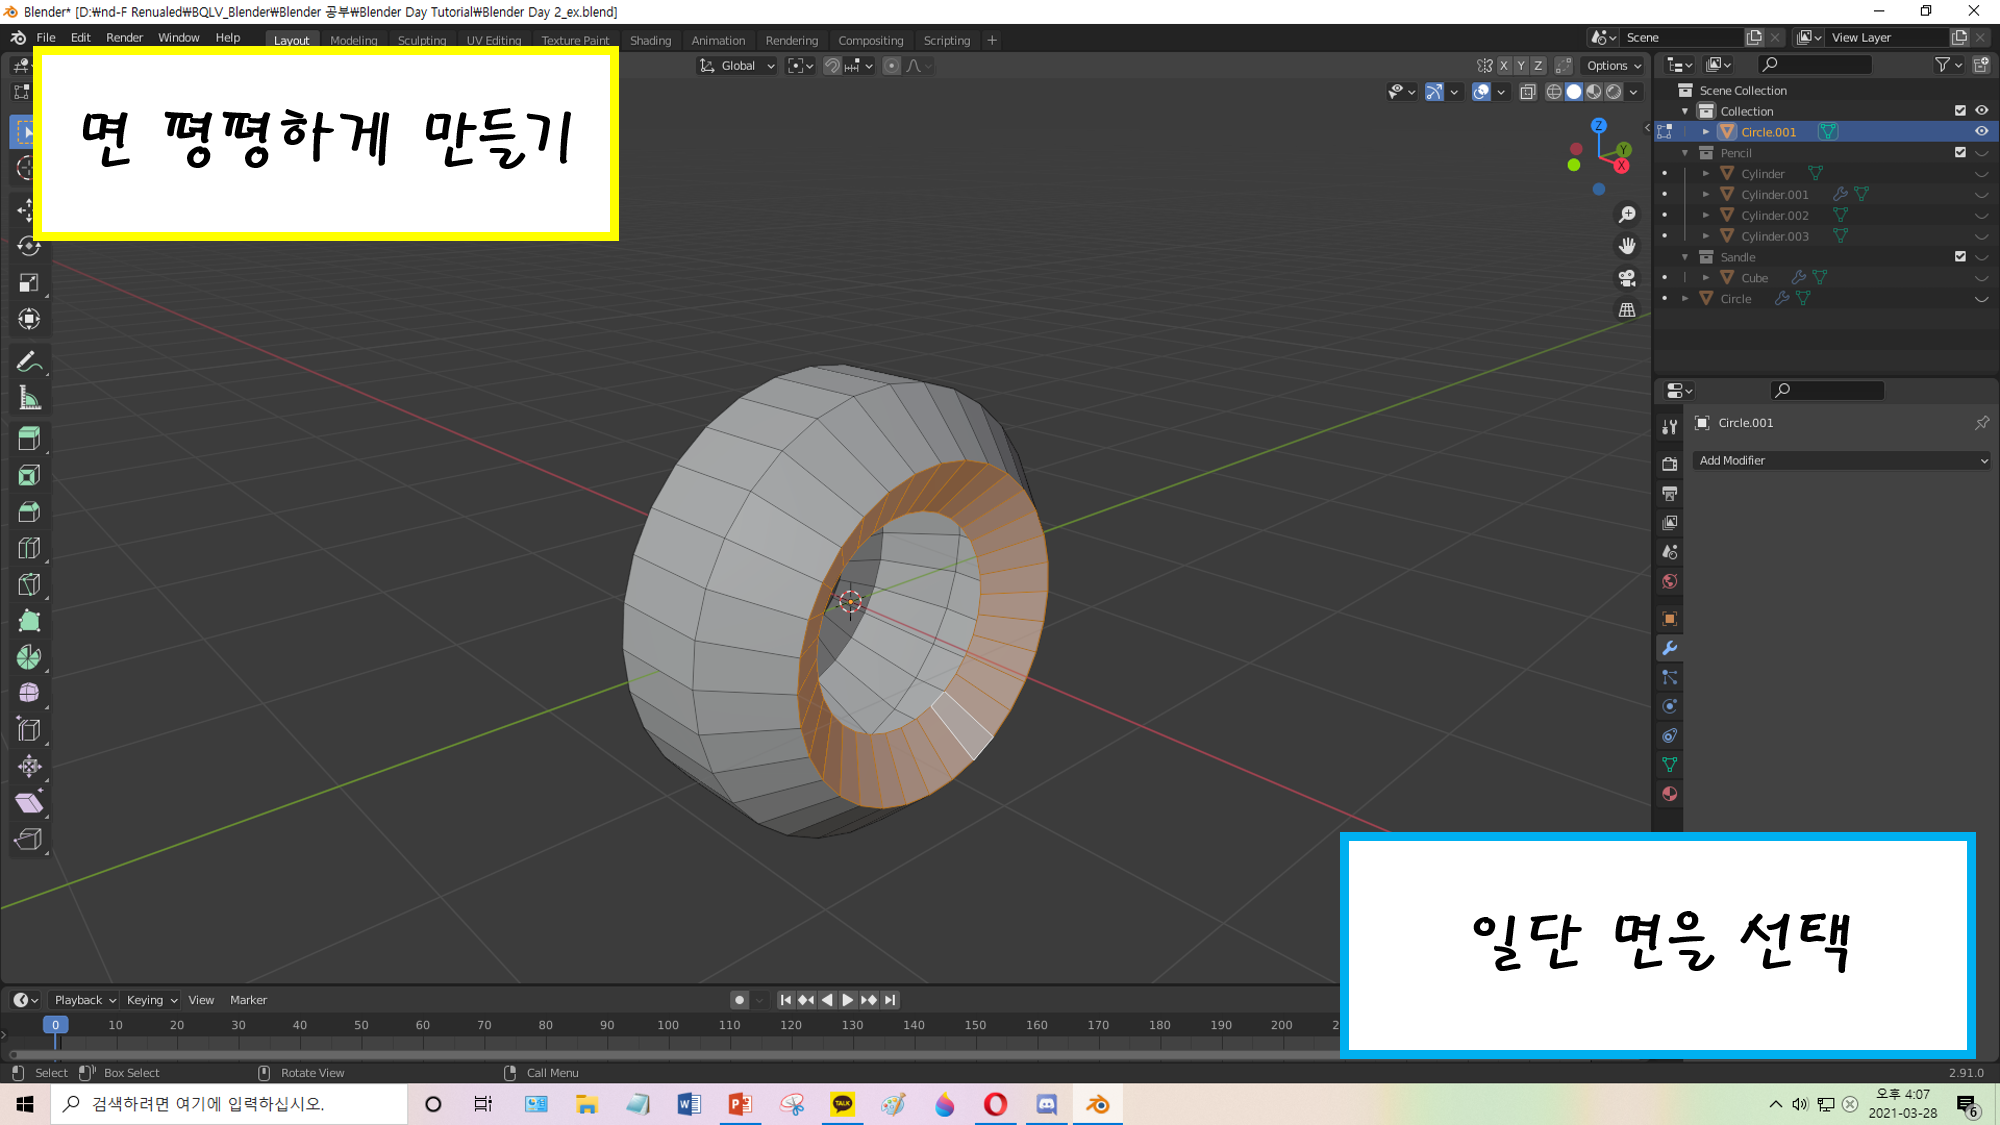Open the Global orientation dropdown
The height and width of the screenshot is (1125, 2000).
pyautogui.click(x=737, y=66)
